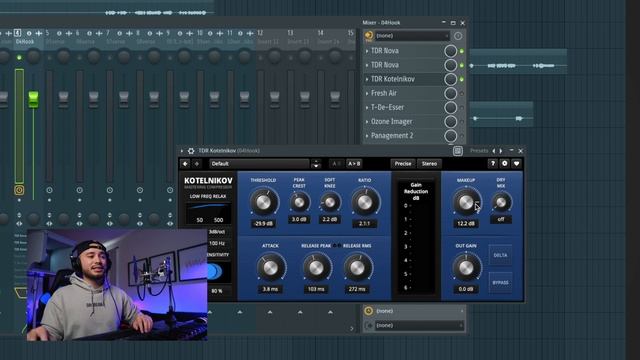Open Kotelnikov settings cog next to help
The height and width of the screenshot is (360, 640).
click(x=504, y=163)
